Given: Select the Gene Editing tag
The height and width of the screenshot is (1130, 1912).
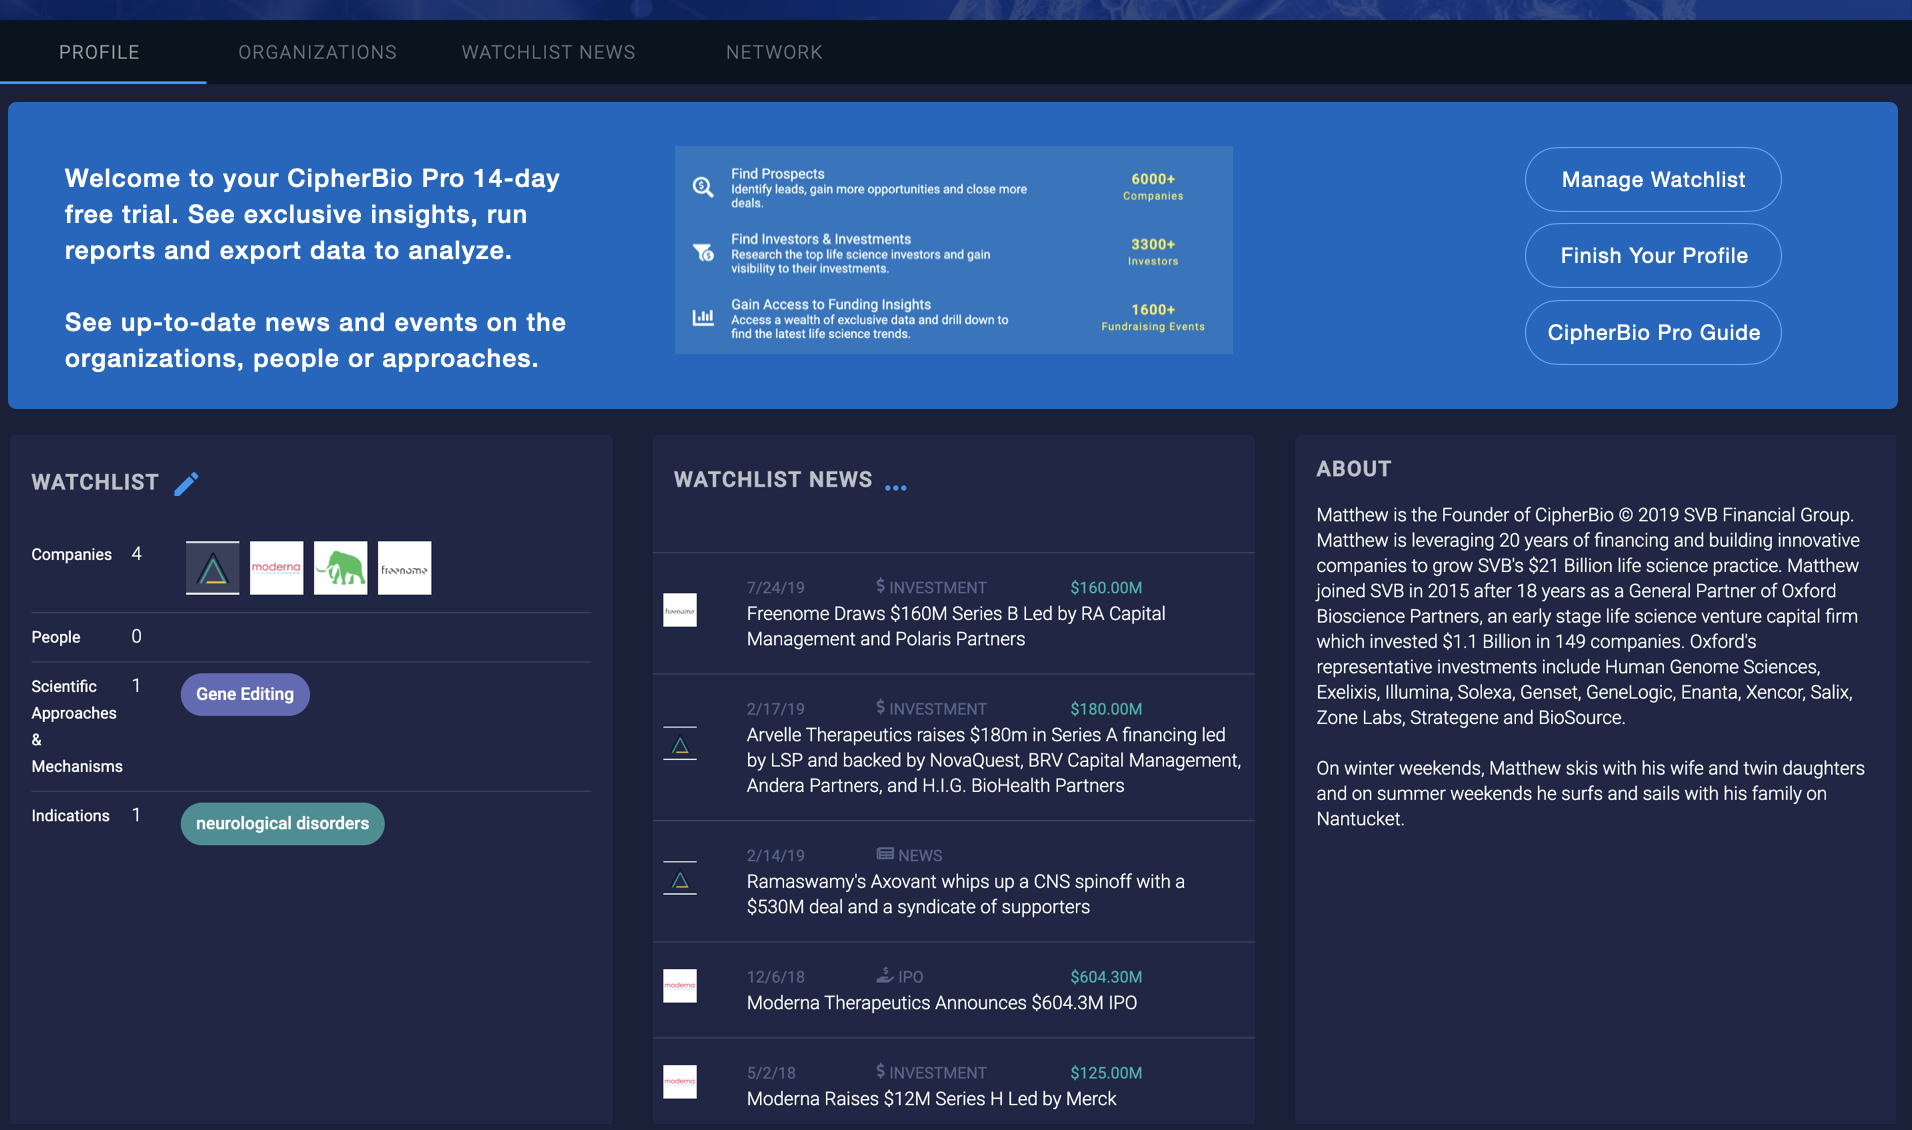Looking at the screenshot, I should coord(245,694).
